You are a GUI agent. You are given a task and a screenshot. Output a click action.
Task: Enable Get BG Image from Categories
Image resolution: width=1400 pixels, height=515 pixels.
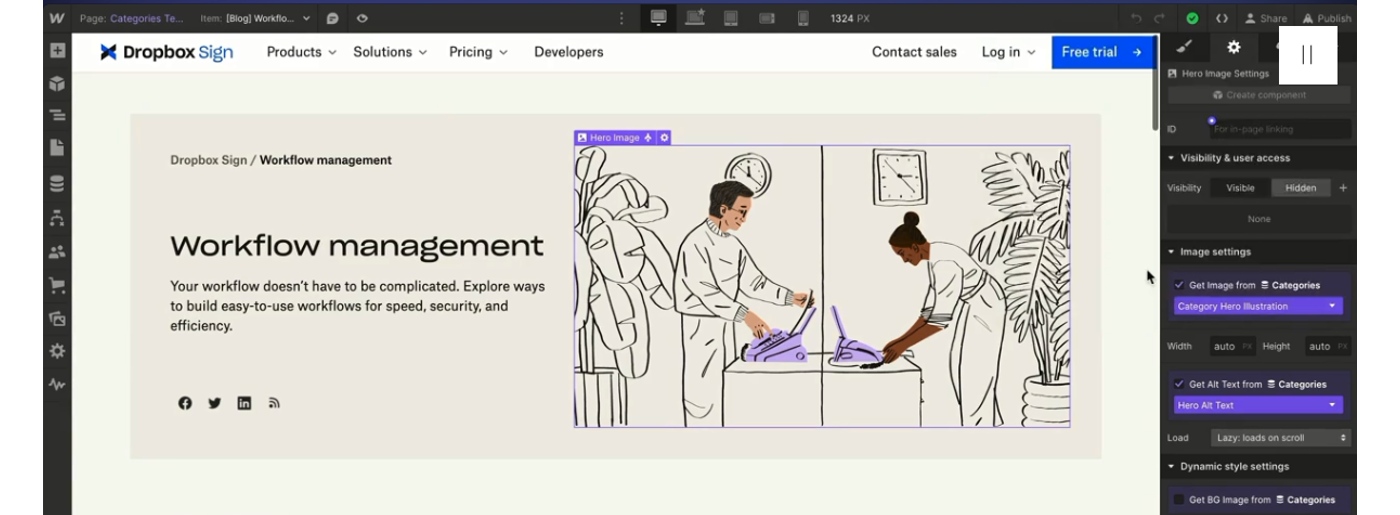coord(1179,500)
